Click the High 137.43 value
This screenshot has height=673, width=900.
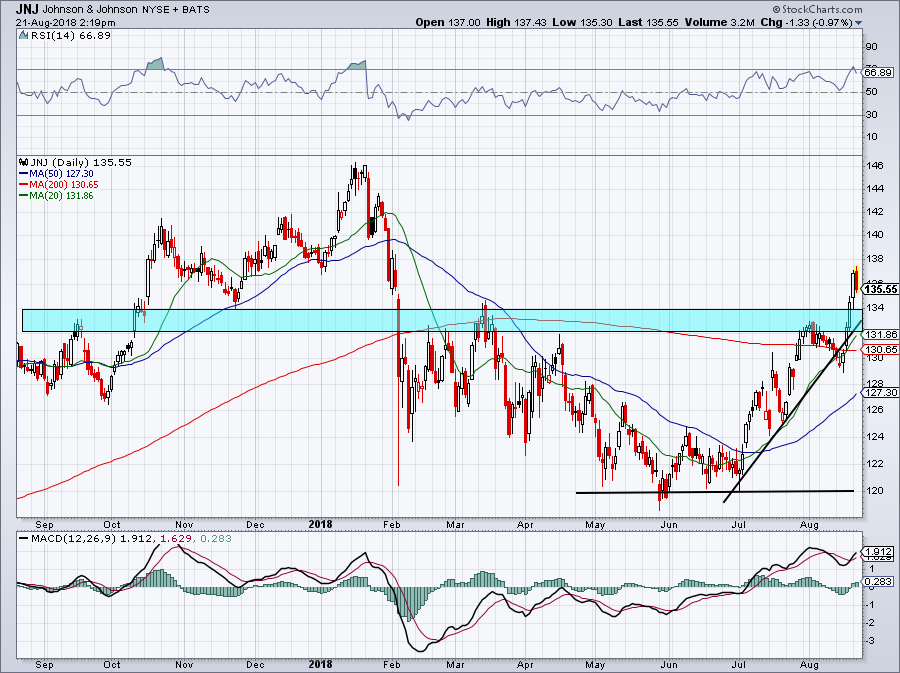(517, 22)
